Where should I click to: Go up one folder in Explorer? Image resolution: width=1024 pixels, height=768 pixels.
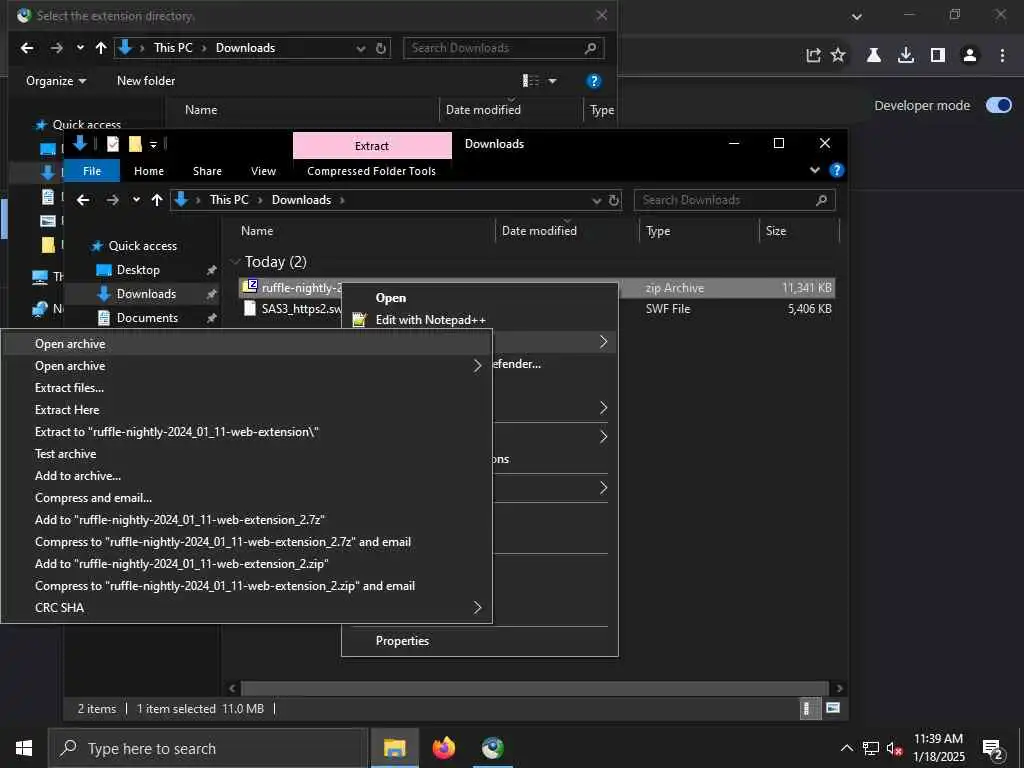[x=157, y=200]
